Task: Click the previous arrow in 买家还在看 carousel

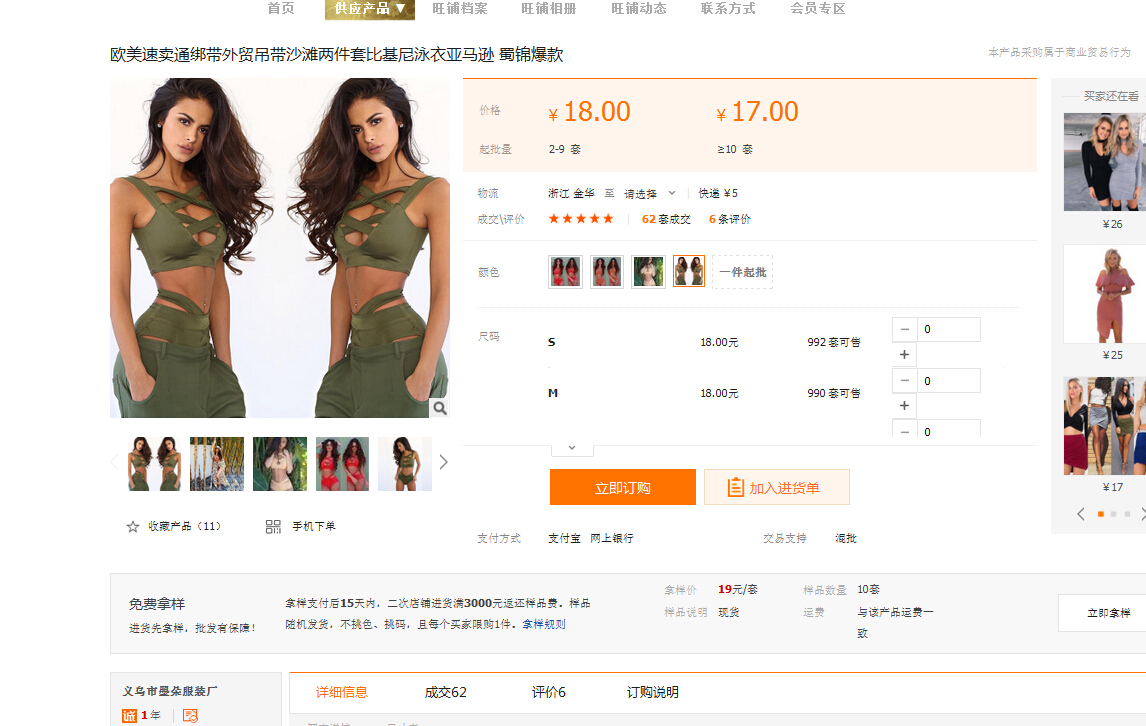Action: pos(1081,514)
